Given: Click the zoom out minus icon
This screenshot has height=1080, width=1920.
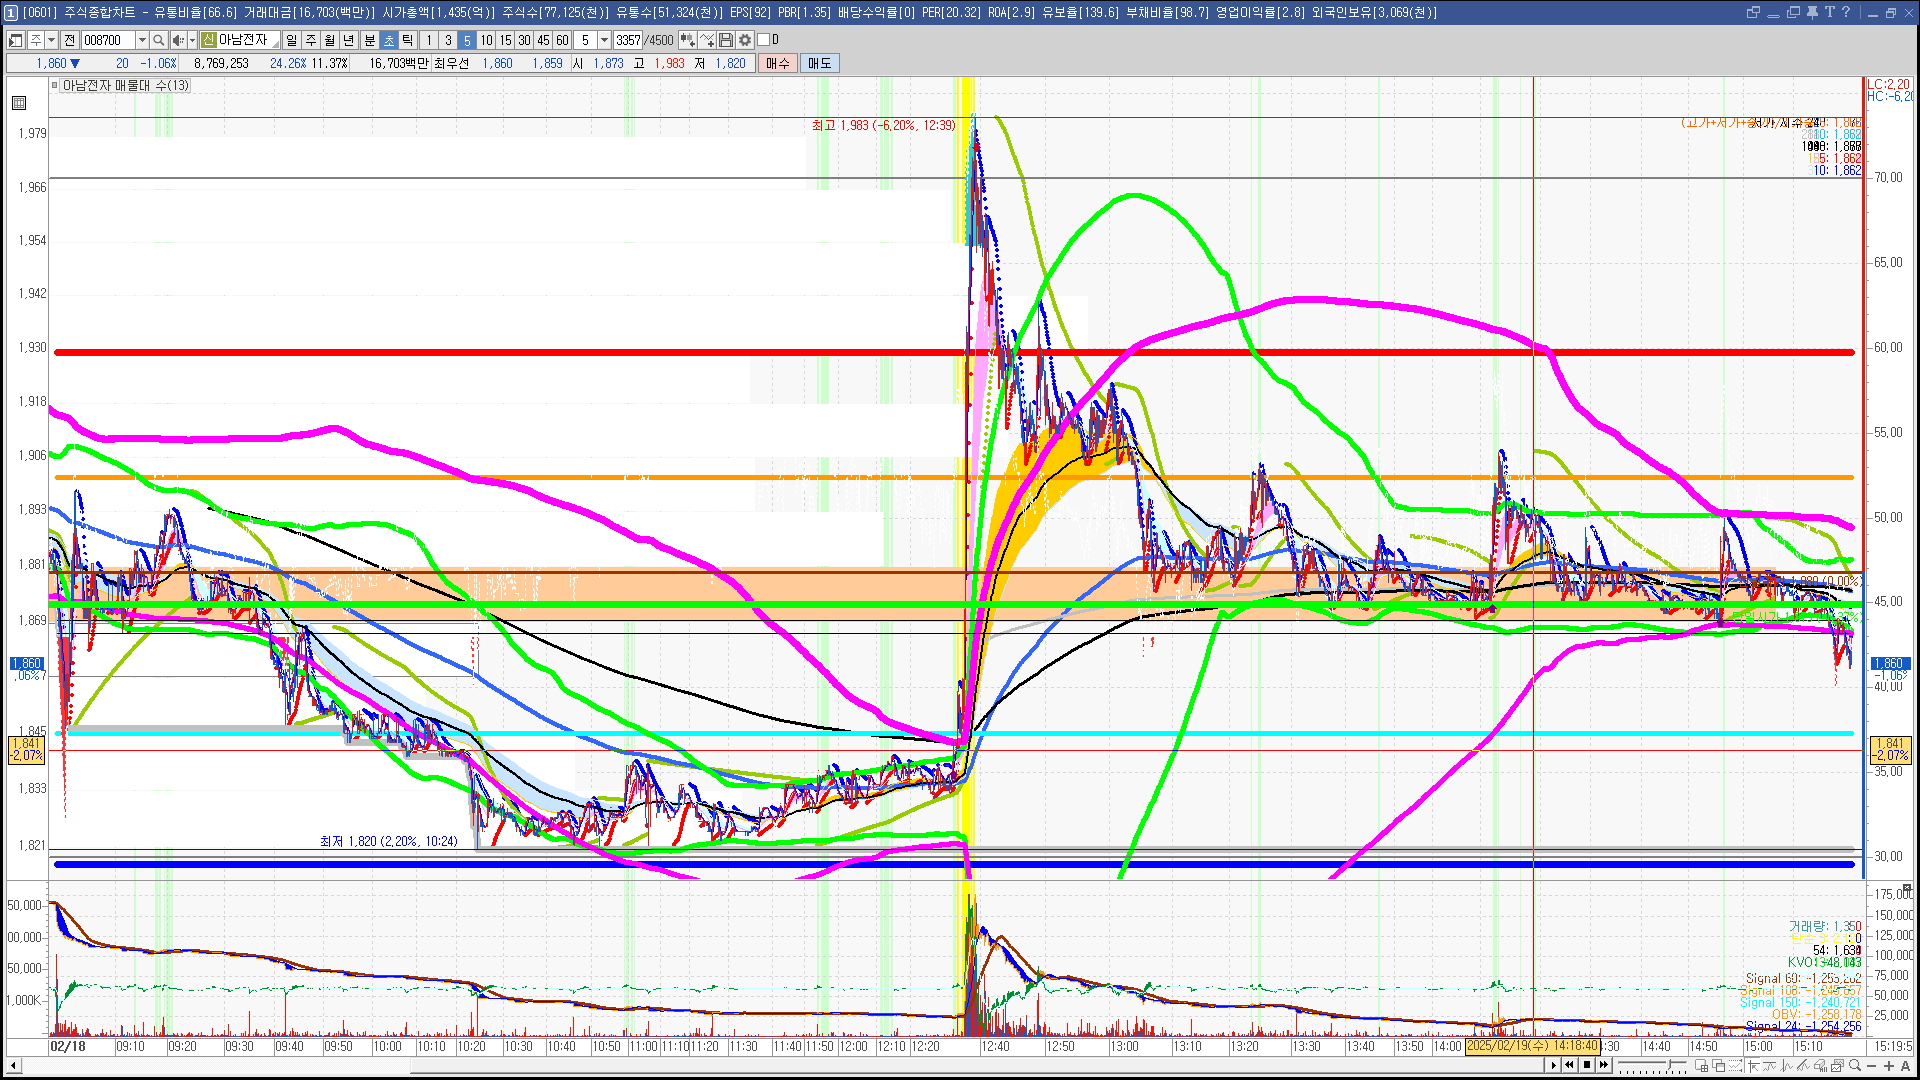Looking at the screenshot, I should tap(1872, 1066).
